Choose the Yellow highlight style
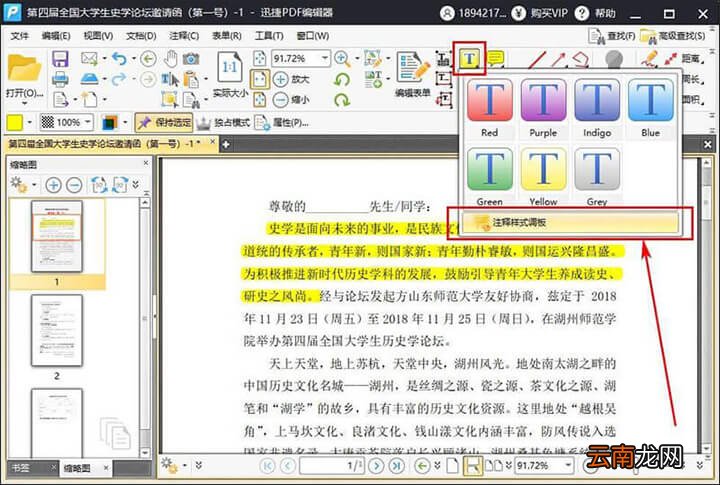Screen dimensions: 720x485 (x=543, y=177)
